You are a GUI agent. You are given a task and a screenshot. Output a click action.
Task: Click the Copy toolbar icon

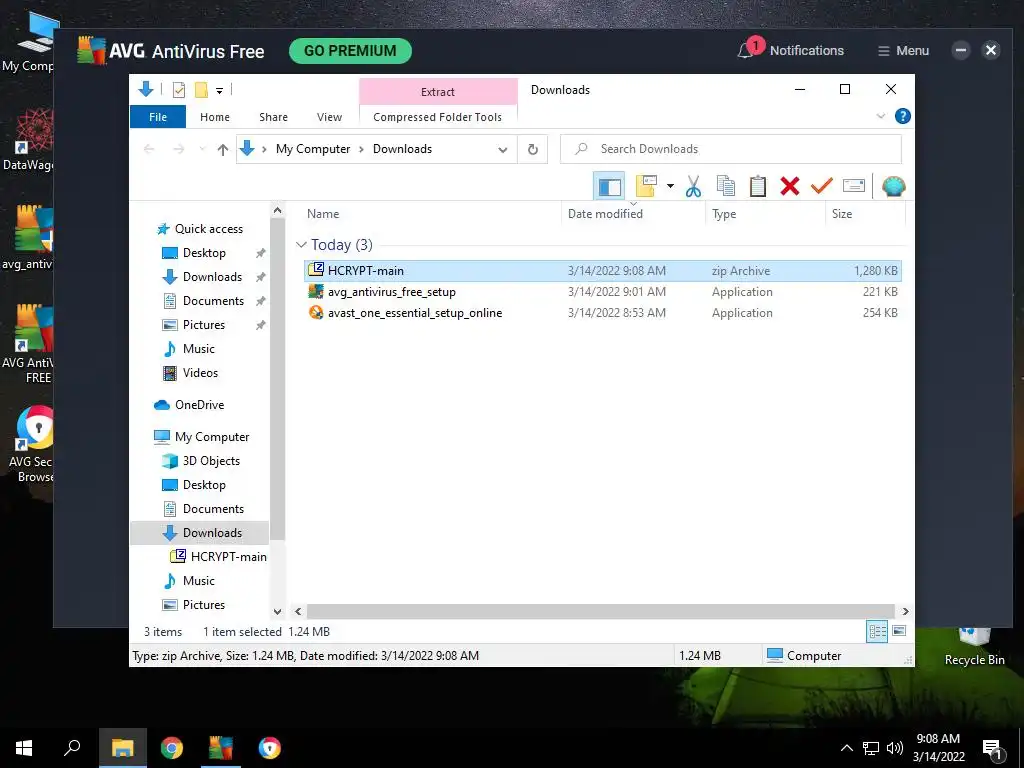(x=726, y=187)
